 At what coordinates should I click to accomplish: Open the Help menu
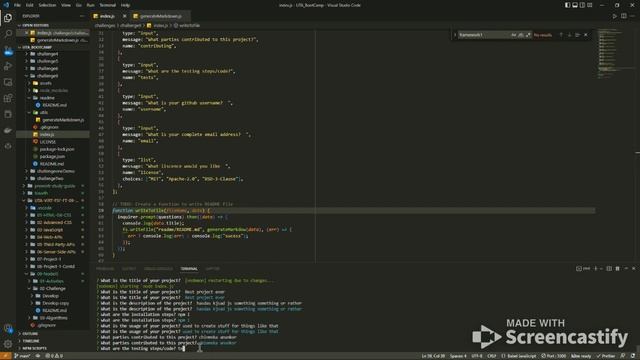coord(125,5)
